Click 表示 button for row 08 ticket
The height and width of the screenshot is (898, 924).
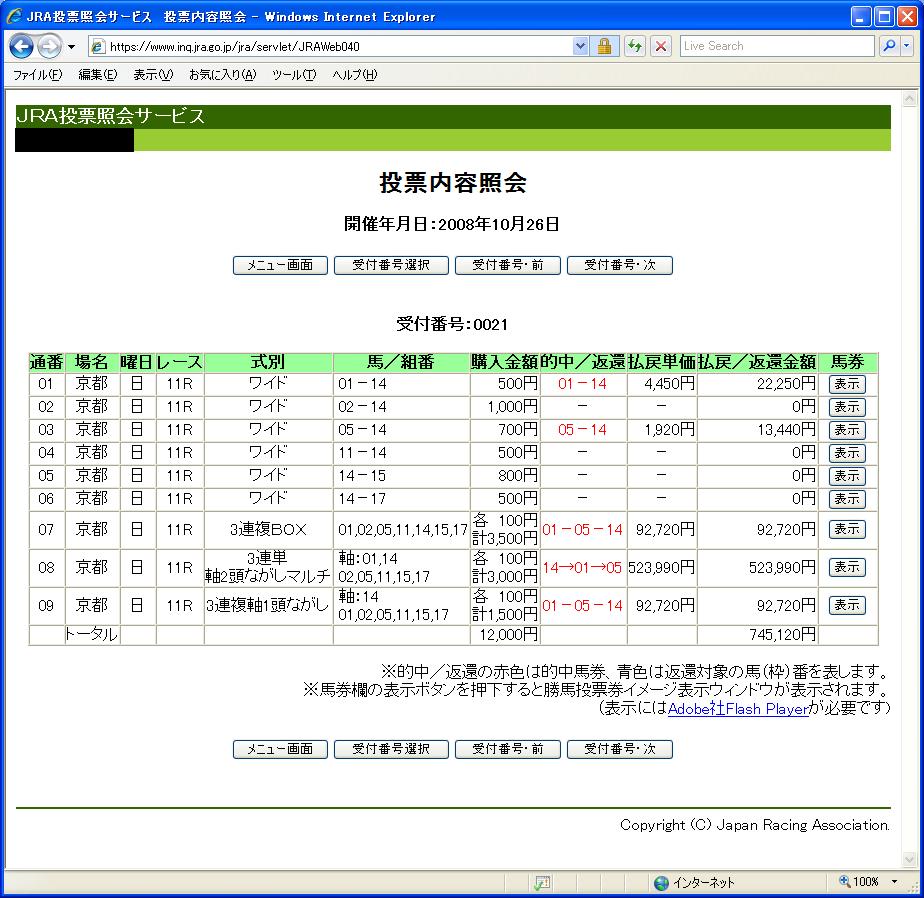coord(847,567)
